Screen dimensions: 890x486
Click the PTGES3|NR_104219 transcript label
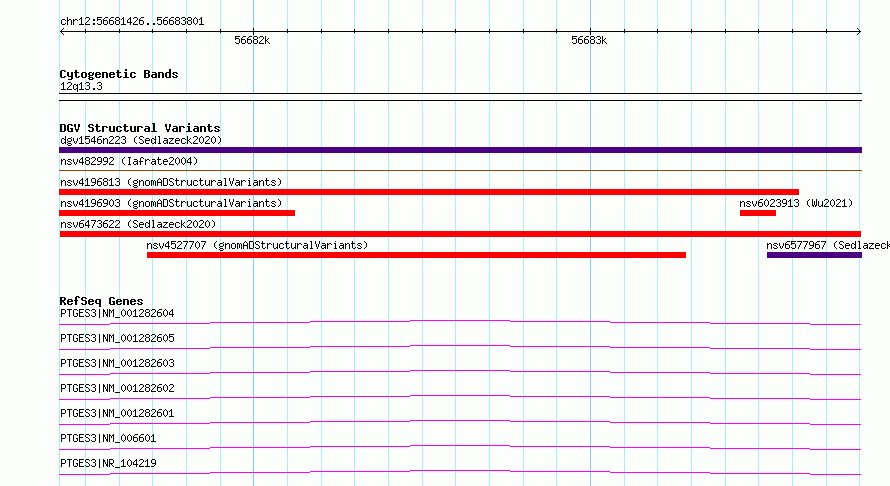[108, 463]
